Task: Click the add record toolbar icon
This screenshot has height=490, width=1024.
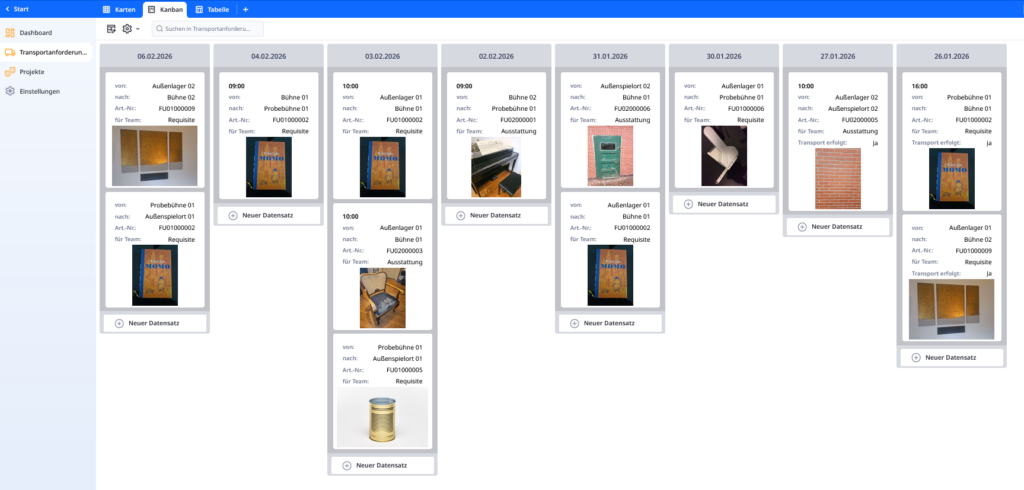Action: click(111, 29)
